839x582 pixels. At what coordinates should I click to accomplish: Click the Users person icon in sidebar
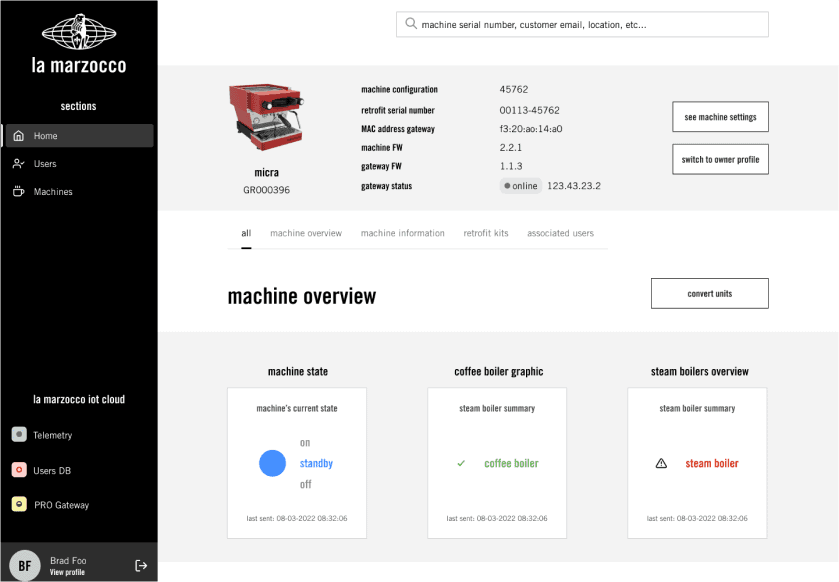(x=19, y=164)
